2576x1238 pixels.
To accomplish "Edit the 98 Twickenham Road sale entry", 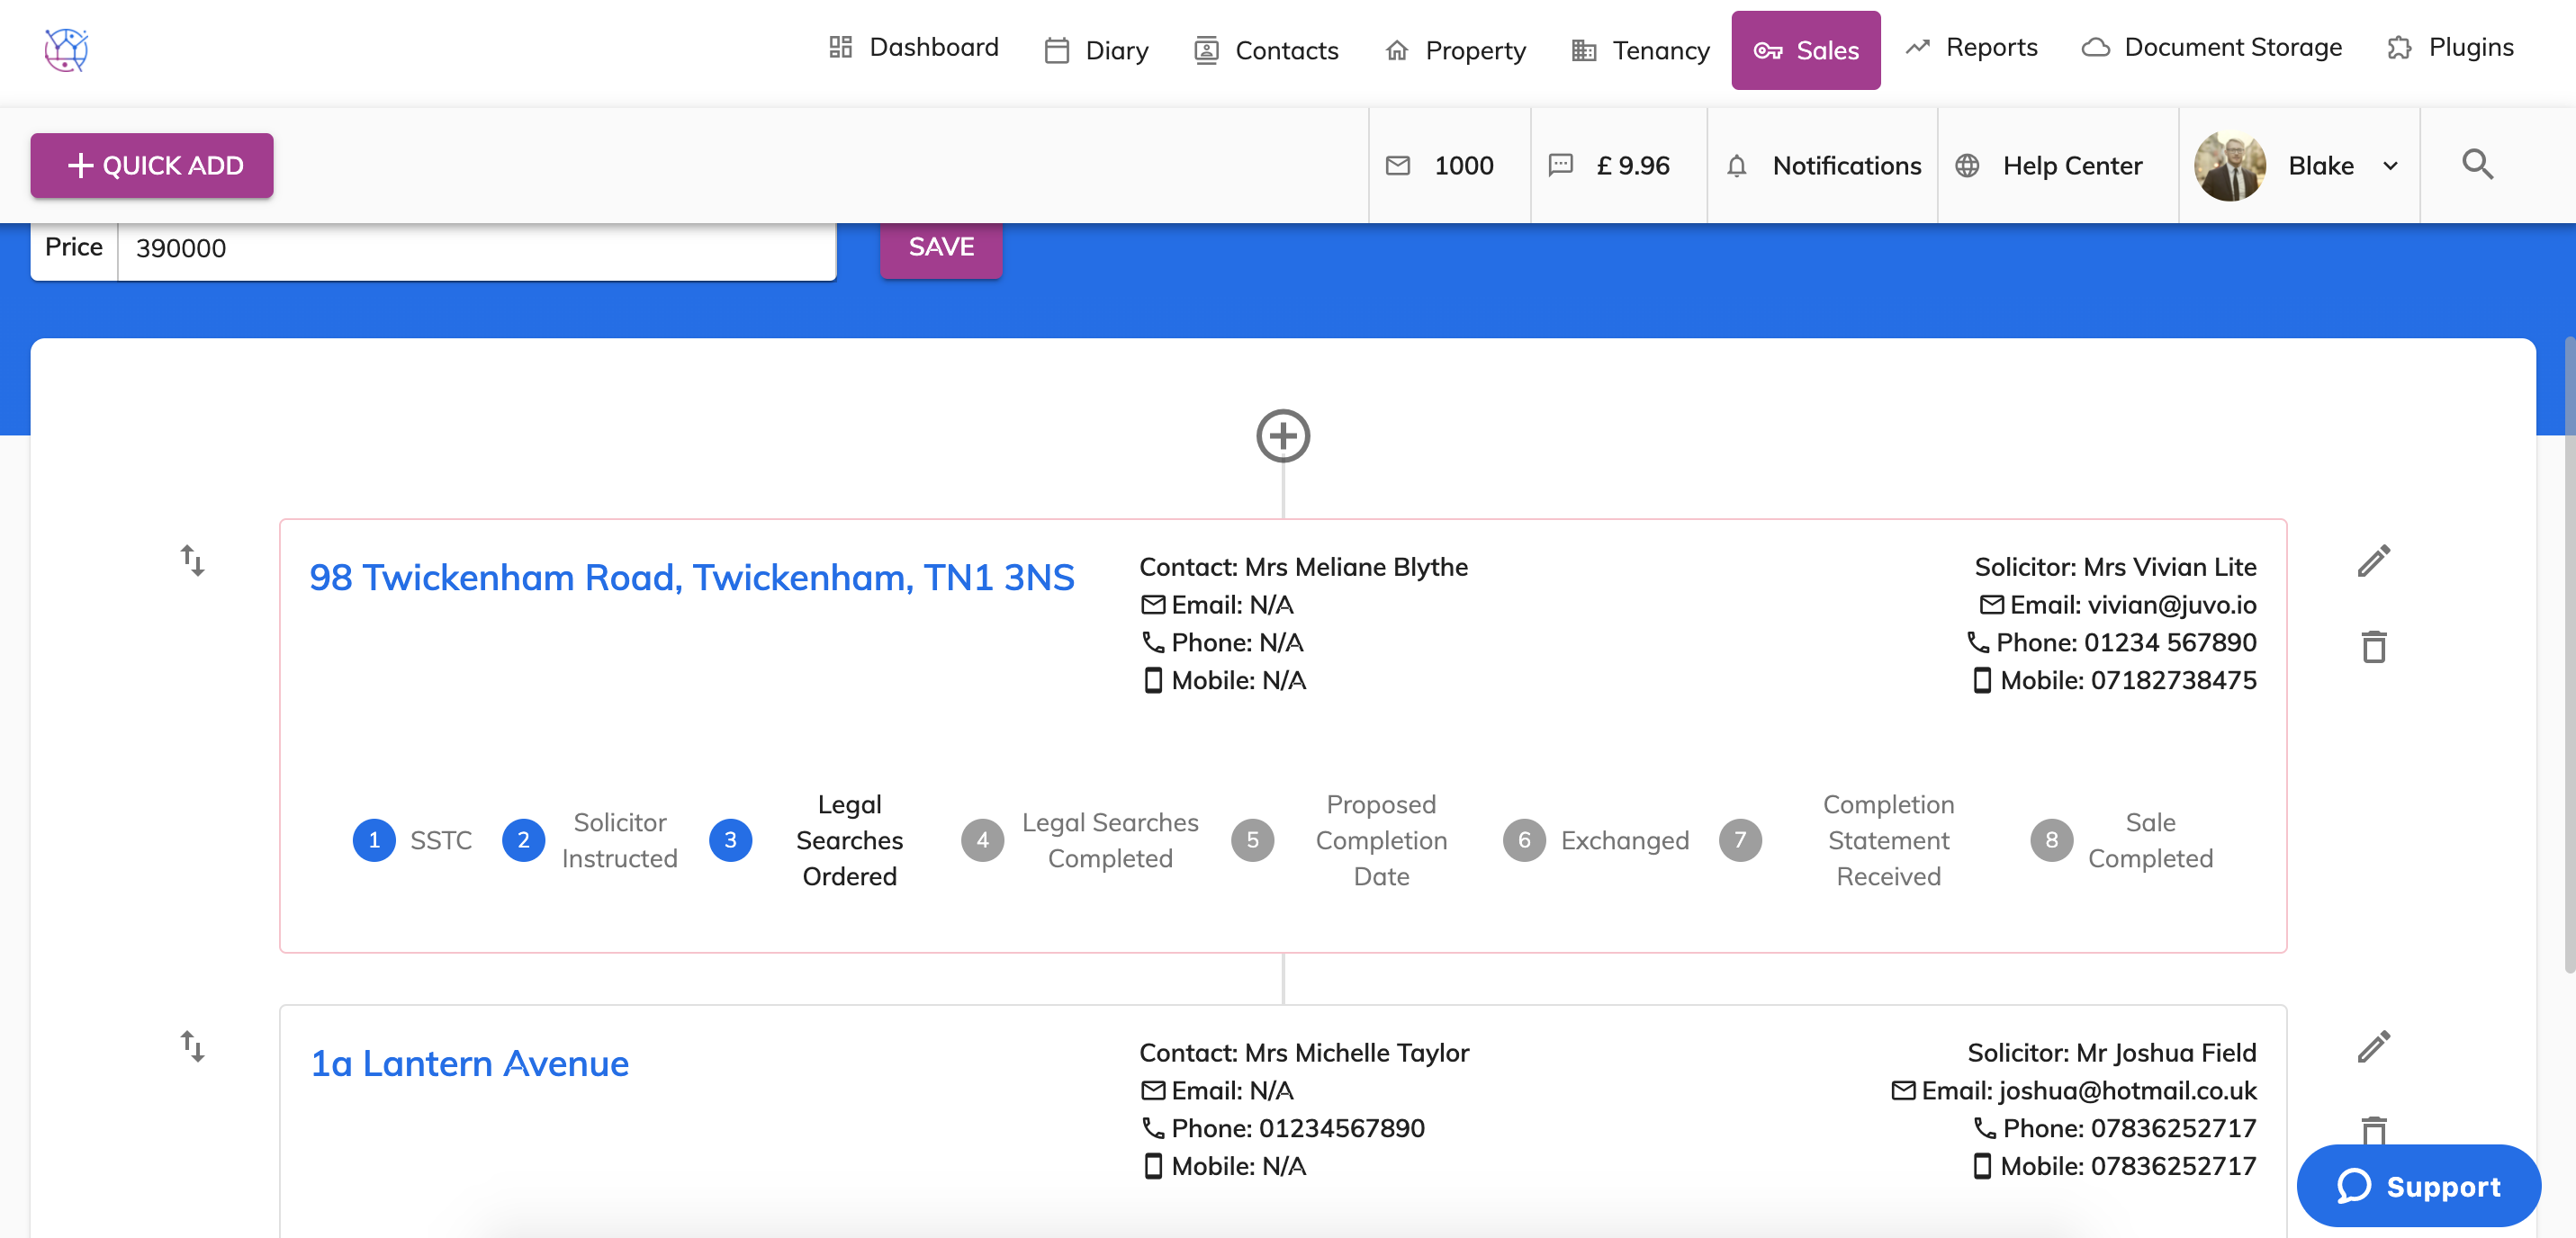I will 2373,561.
